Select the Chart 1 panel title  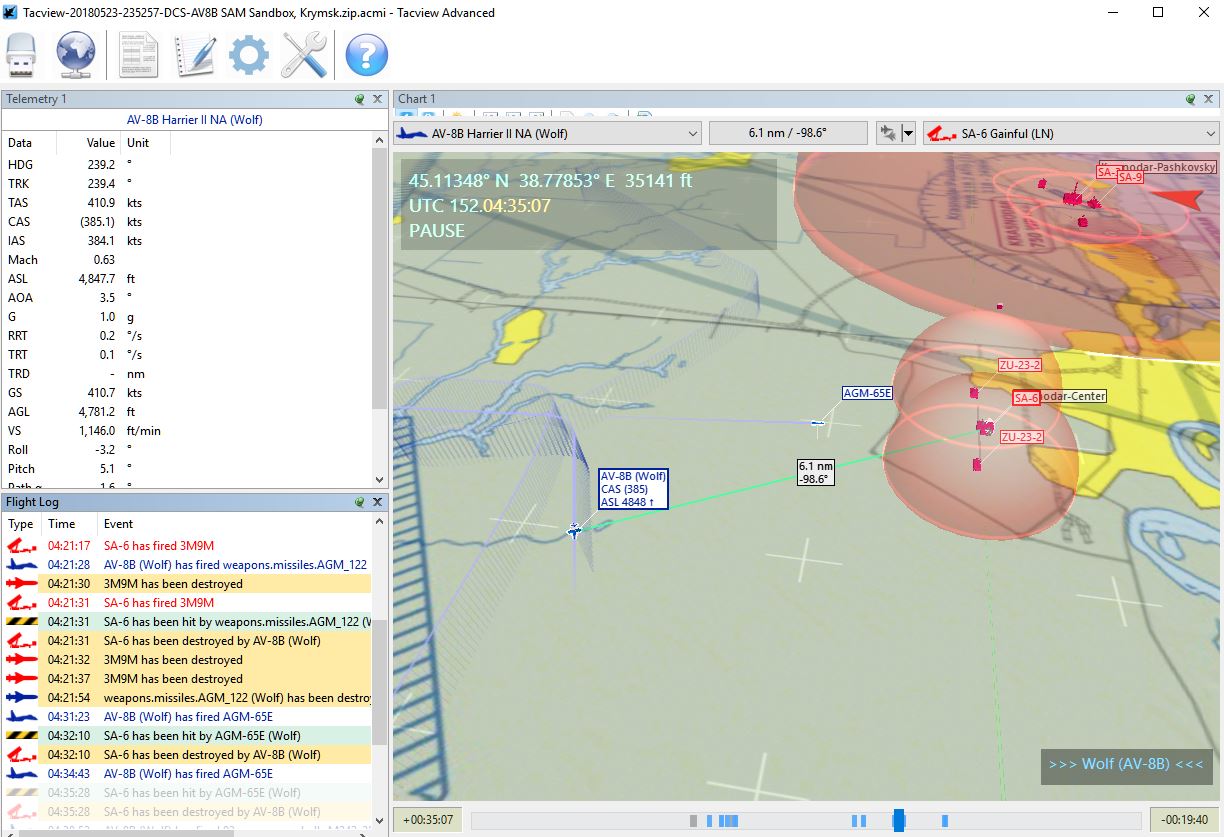(x=417, y=99)
